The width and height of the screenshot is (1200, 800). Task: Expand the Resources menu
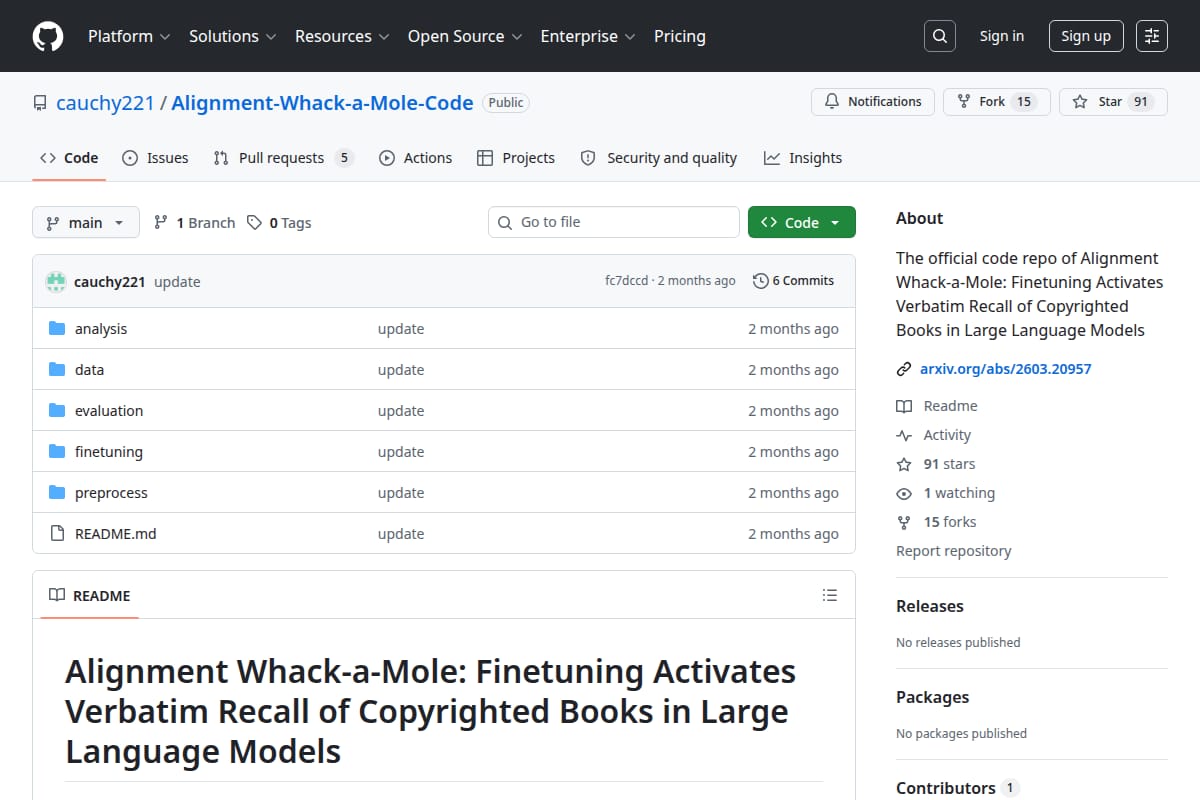(x=341, y=36)
